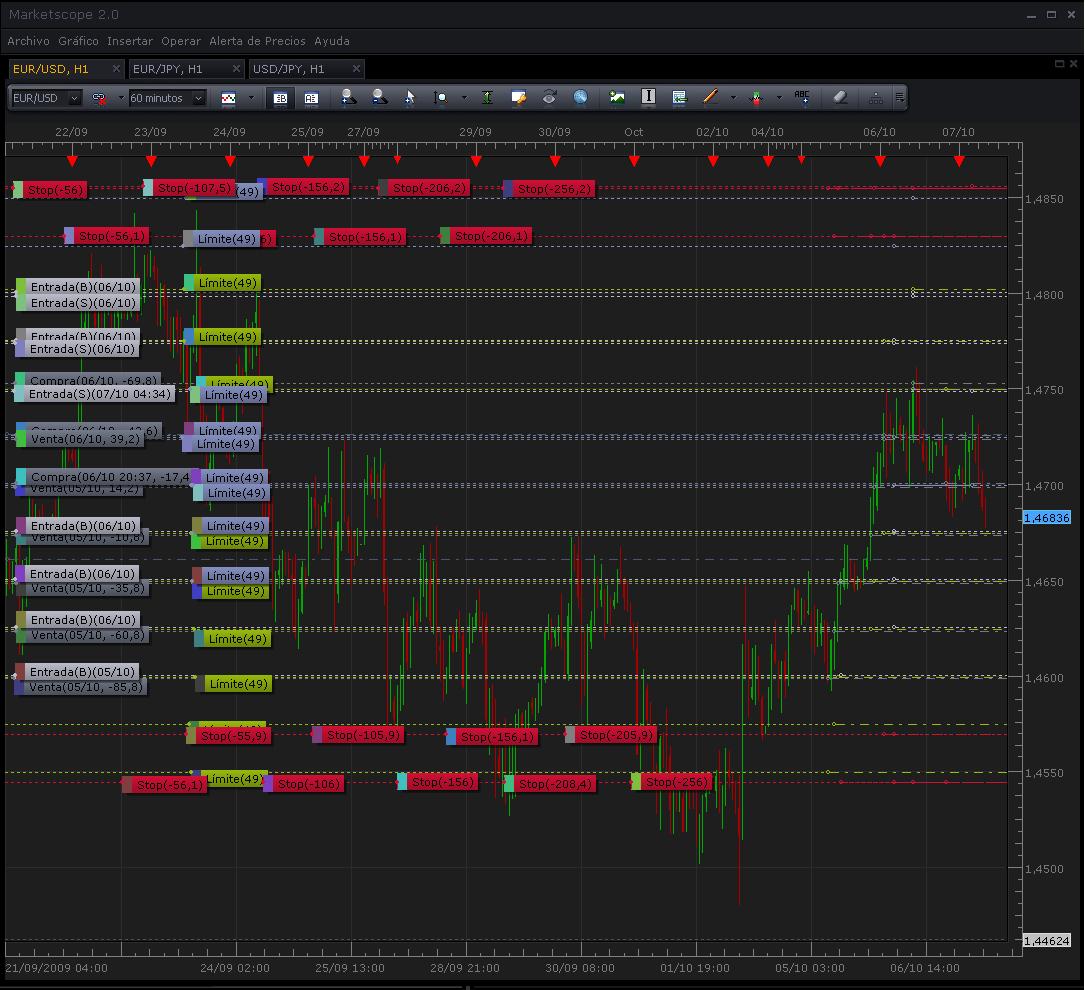1085x990 pixels.
Task: Click green color square on Stop(-208,4) label
Action: tap(509, 784)
